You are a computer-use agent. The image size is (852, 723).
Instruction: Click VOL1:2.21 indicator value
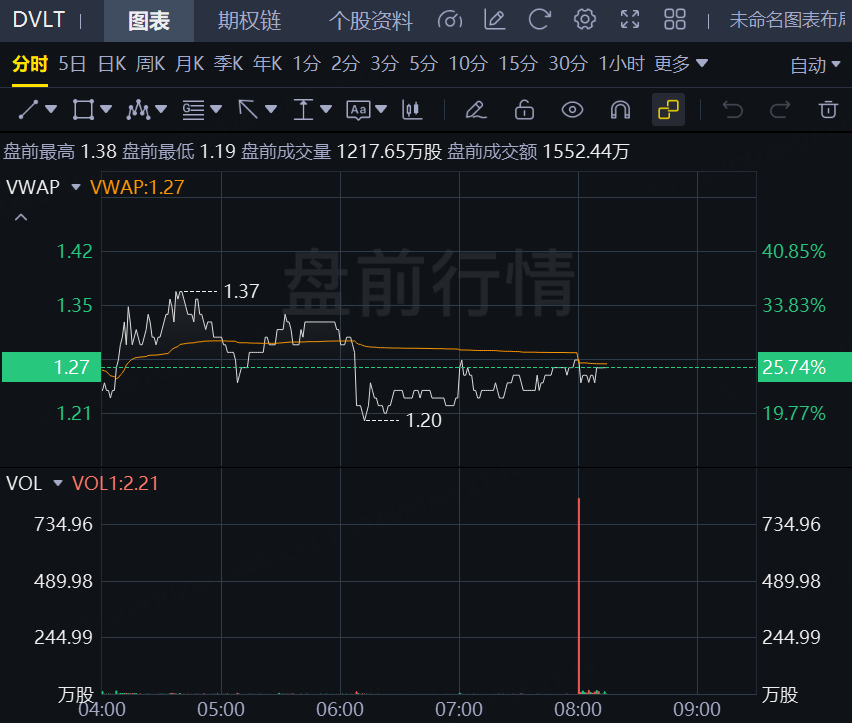point(115,483)
